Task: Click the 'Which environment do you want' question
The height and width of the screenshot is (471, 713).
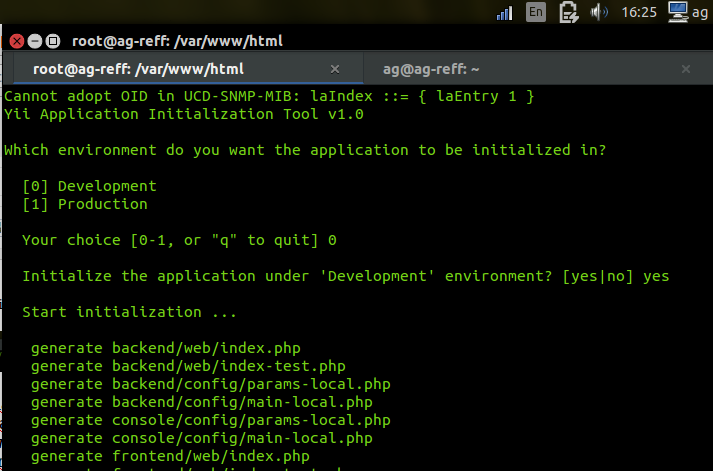Action: click(x=305, y=150)
